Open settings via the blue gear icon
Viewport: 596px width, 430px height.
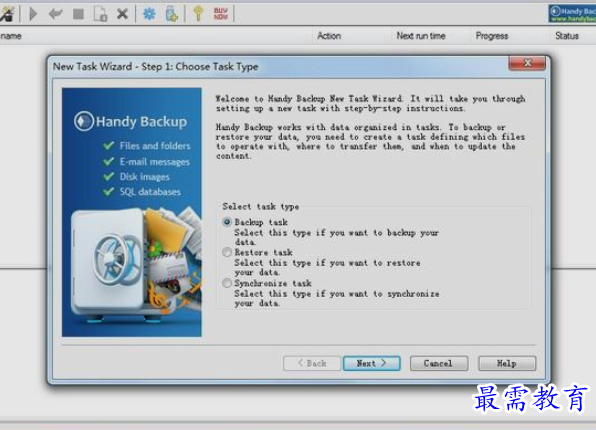point(149,14)
